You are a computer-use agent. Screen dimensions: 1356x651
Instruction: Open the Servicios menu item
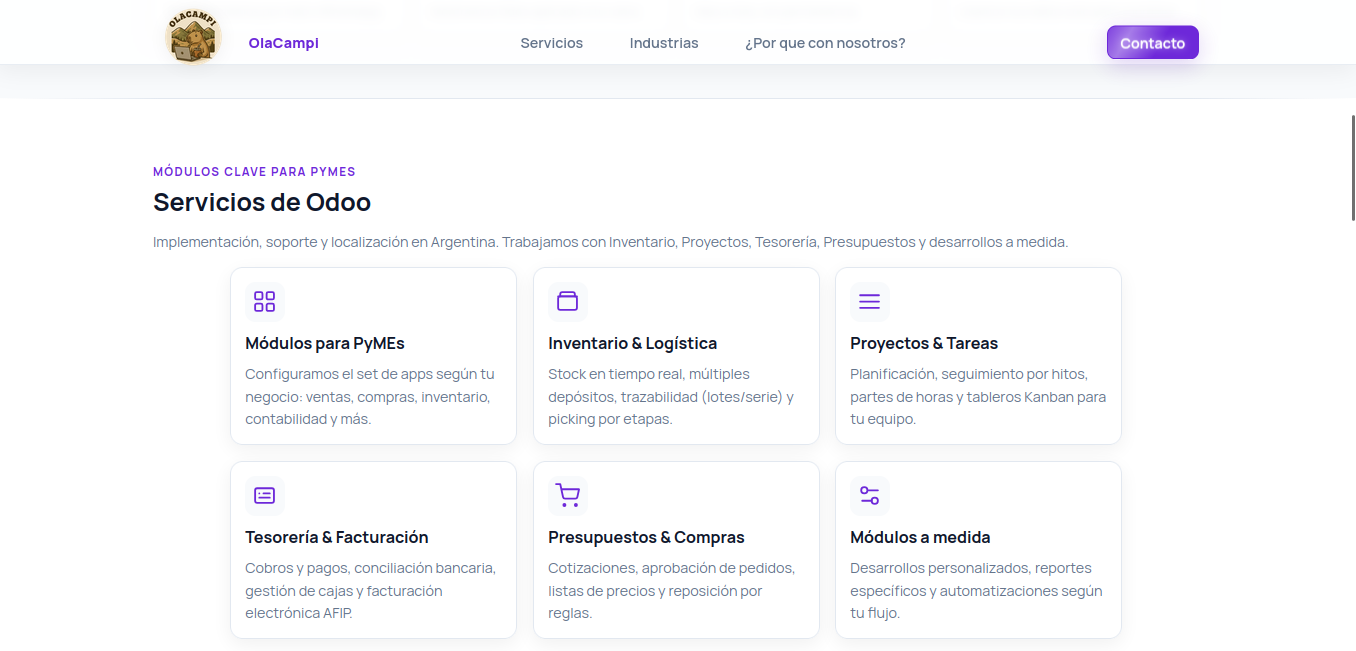click(551, 43)
